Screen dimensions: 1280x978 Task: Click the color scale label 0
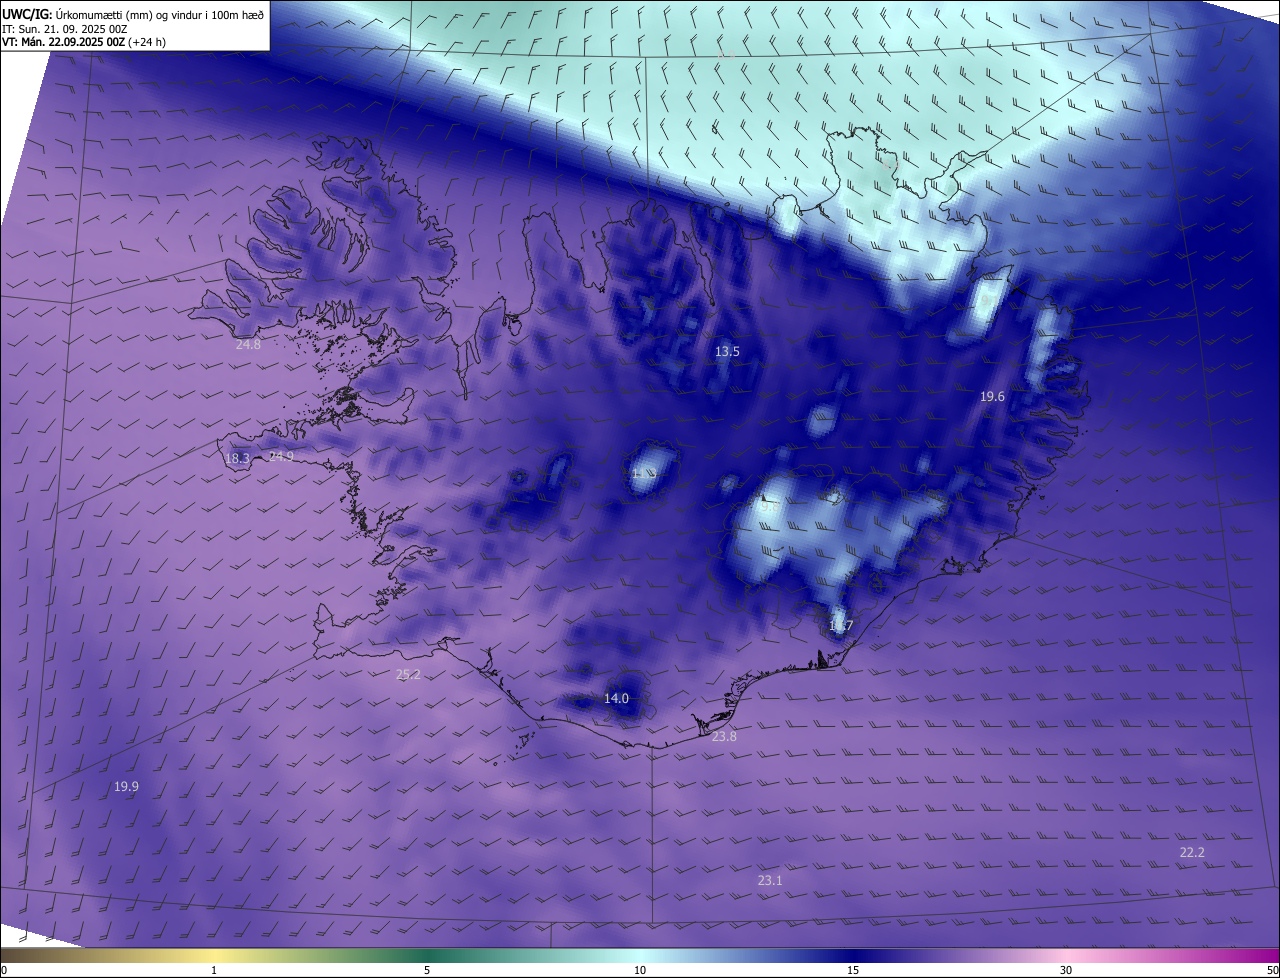[x=4, y=971]
